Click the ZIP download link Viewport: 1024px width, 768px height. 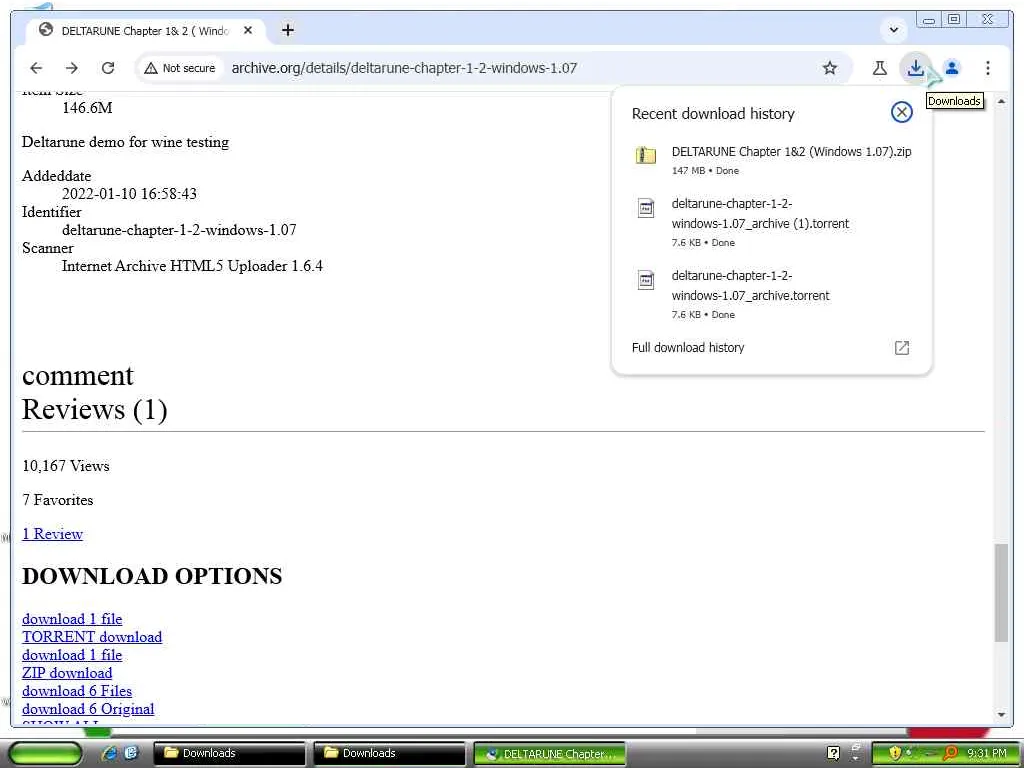67,673
